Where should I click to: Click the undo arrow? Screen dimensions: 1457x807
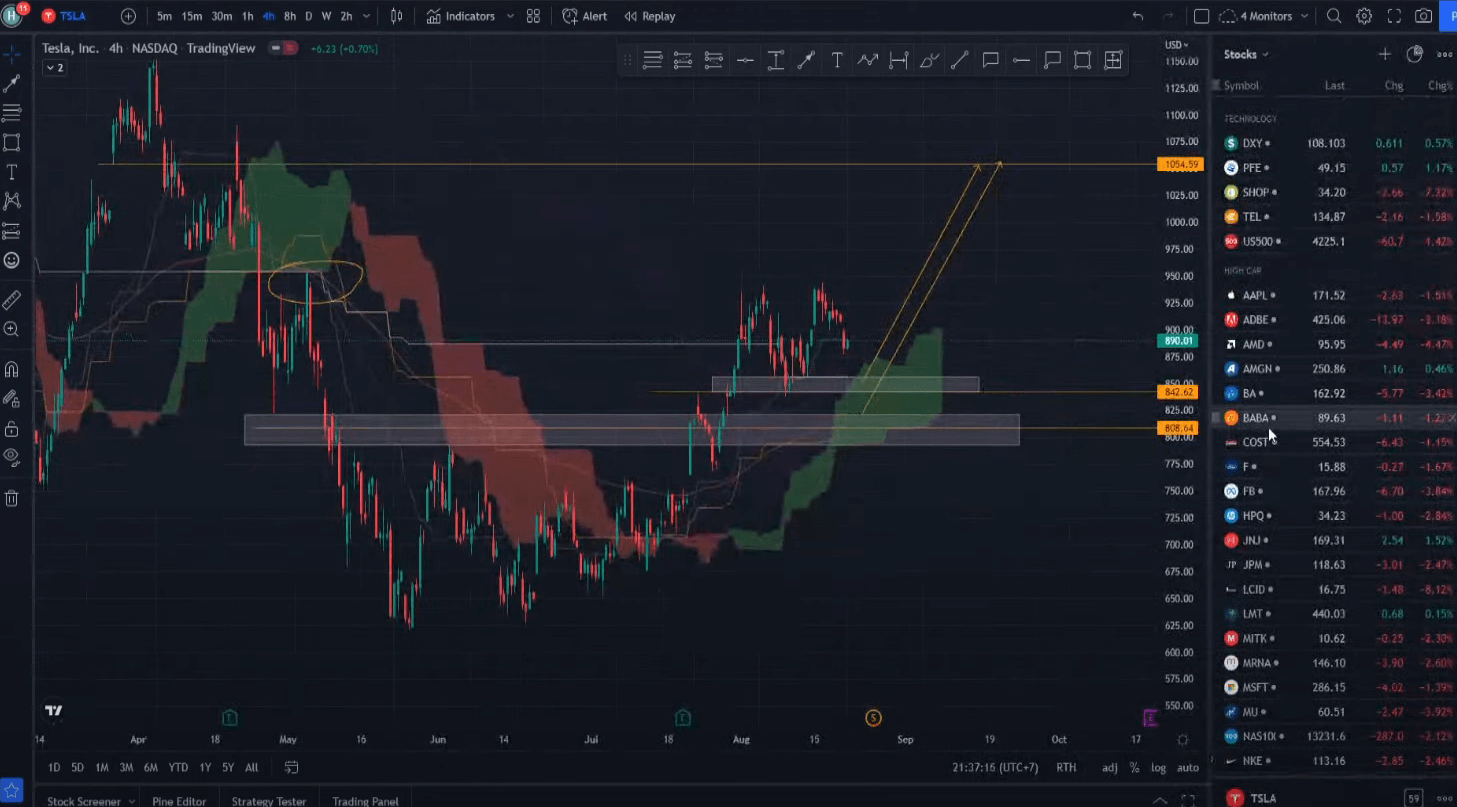(1138, 16)
